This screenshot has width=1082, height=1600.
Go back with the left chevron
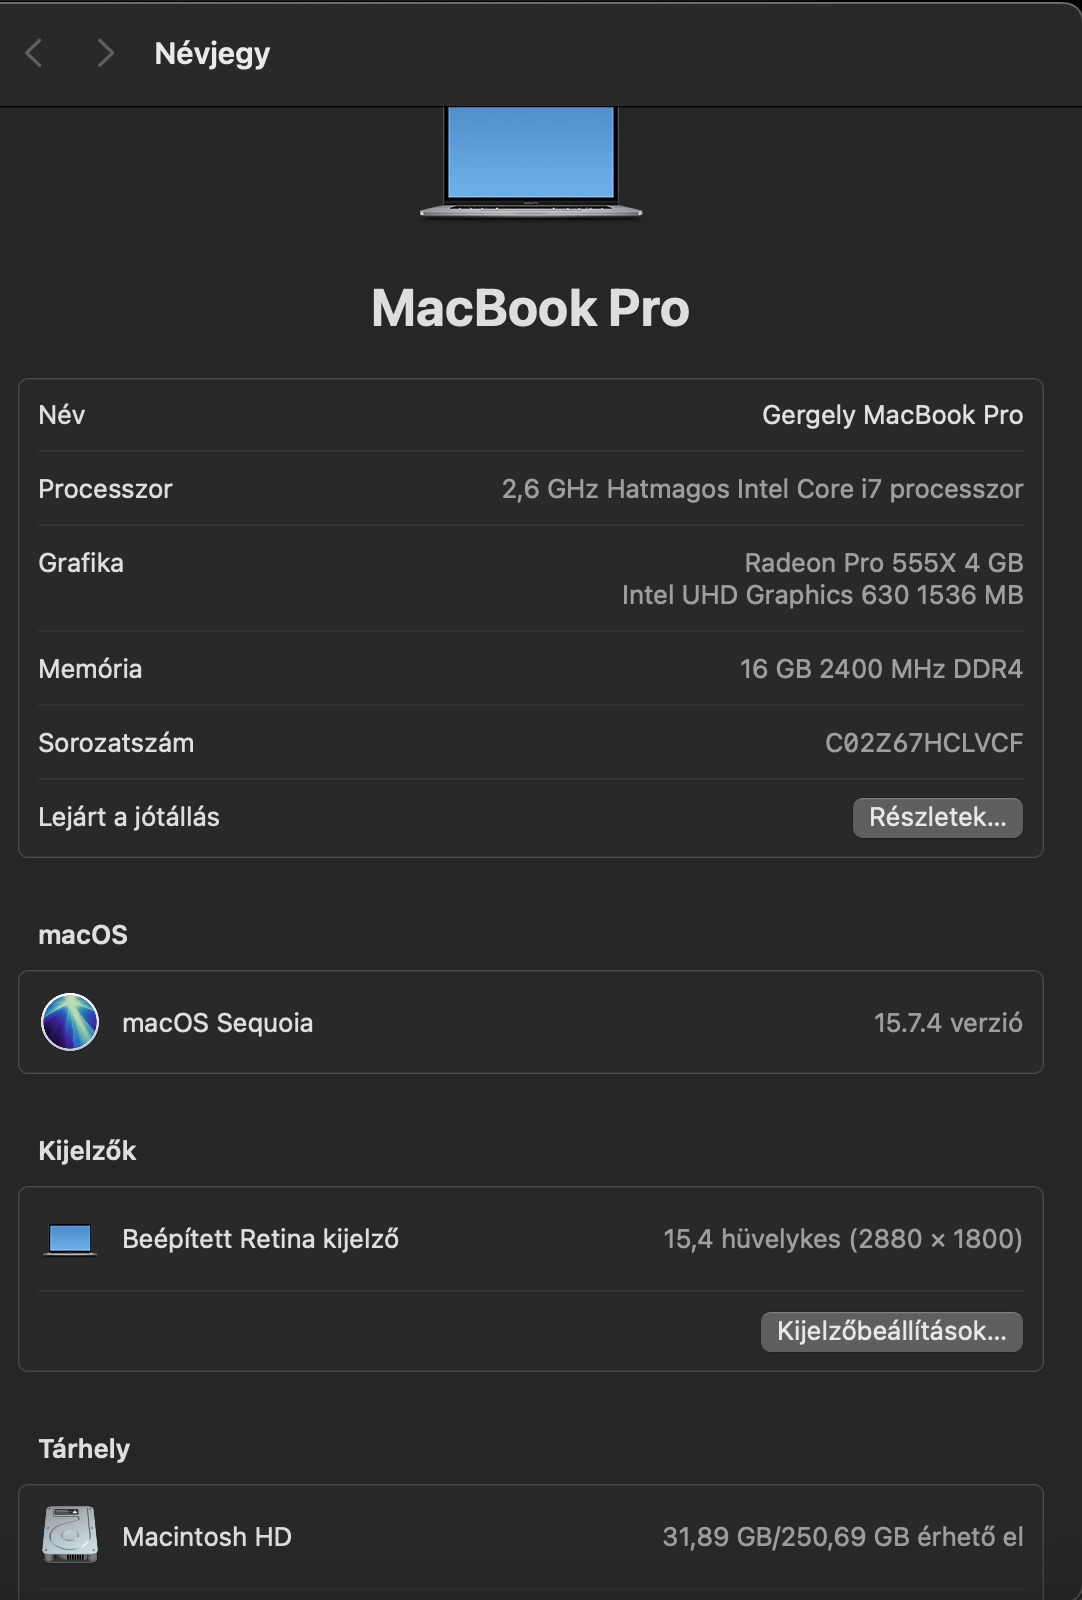(x=34, y=53)
